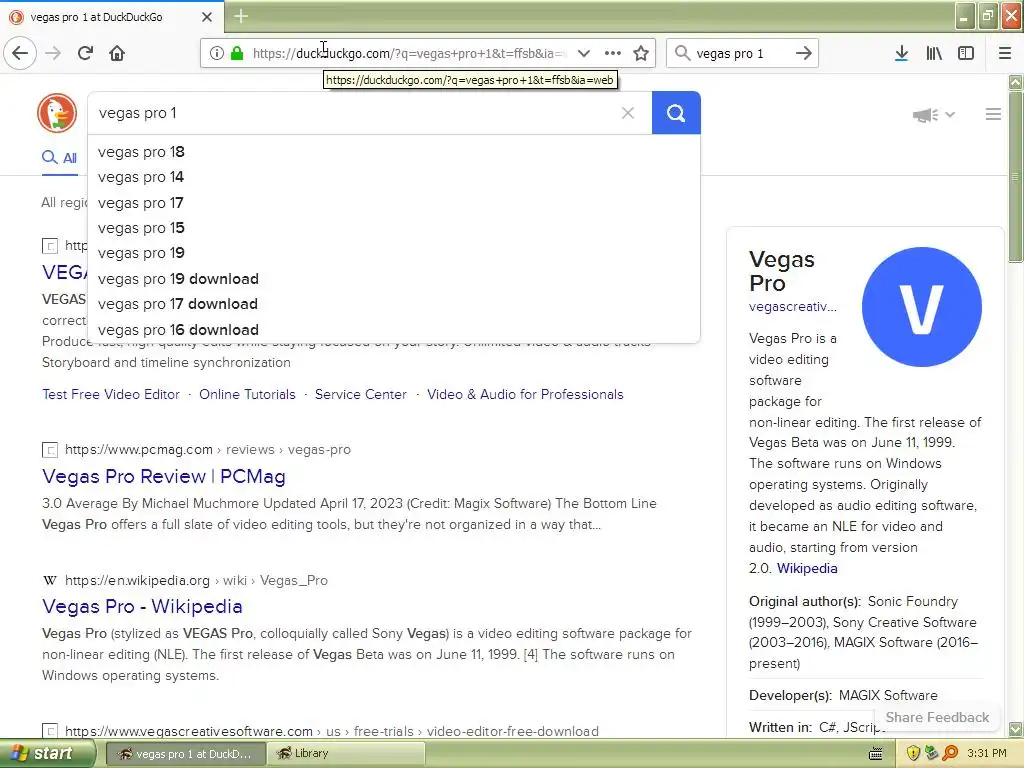1024x768 pixels.
Task: Click the Firefox back arrow button
Action: tap(20, 53)
